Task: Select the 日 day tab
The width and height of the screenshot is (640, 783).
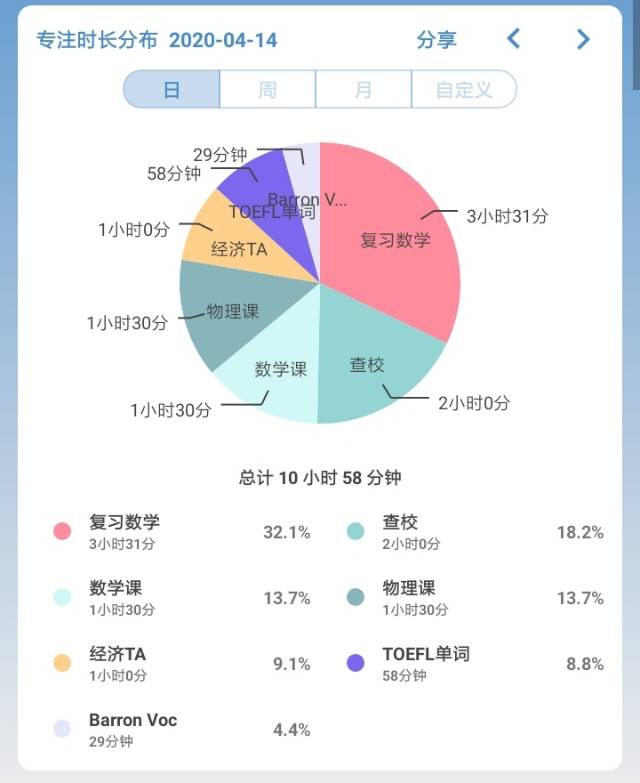Action: (x=171, y=90)
